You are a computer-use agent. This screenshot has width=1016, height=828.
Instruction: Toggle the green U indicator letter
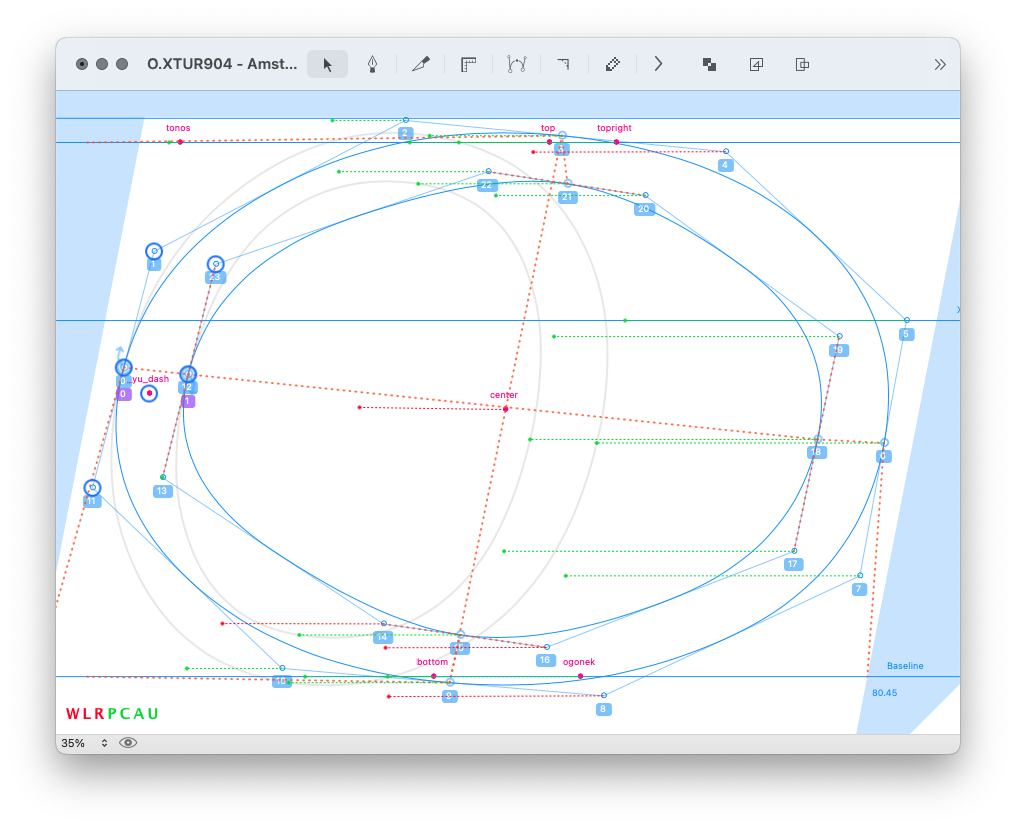[153, 714]
